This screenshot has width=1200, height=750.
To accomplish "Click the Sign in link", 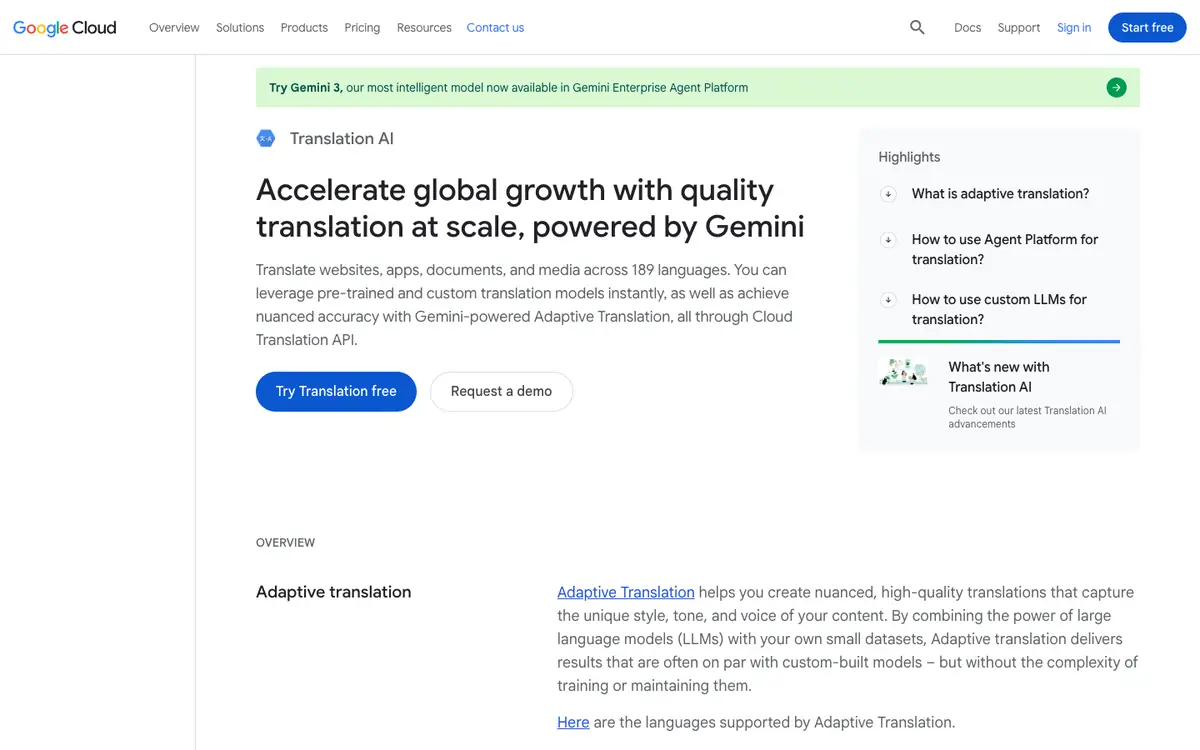I will pyautogui.click(x=1074, y=28).
